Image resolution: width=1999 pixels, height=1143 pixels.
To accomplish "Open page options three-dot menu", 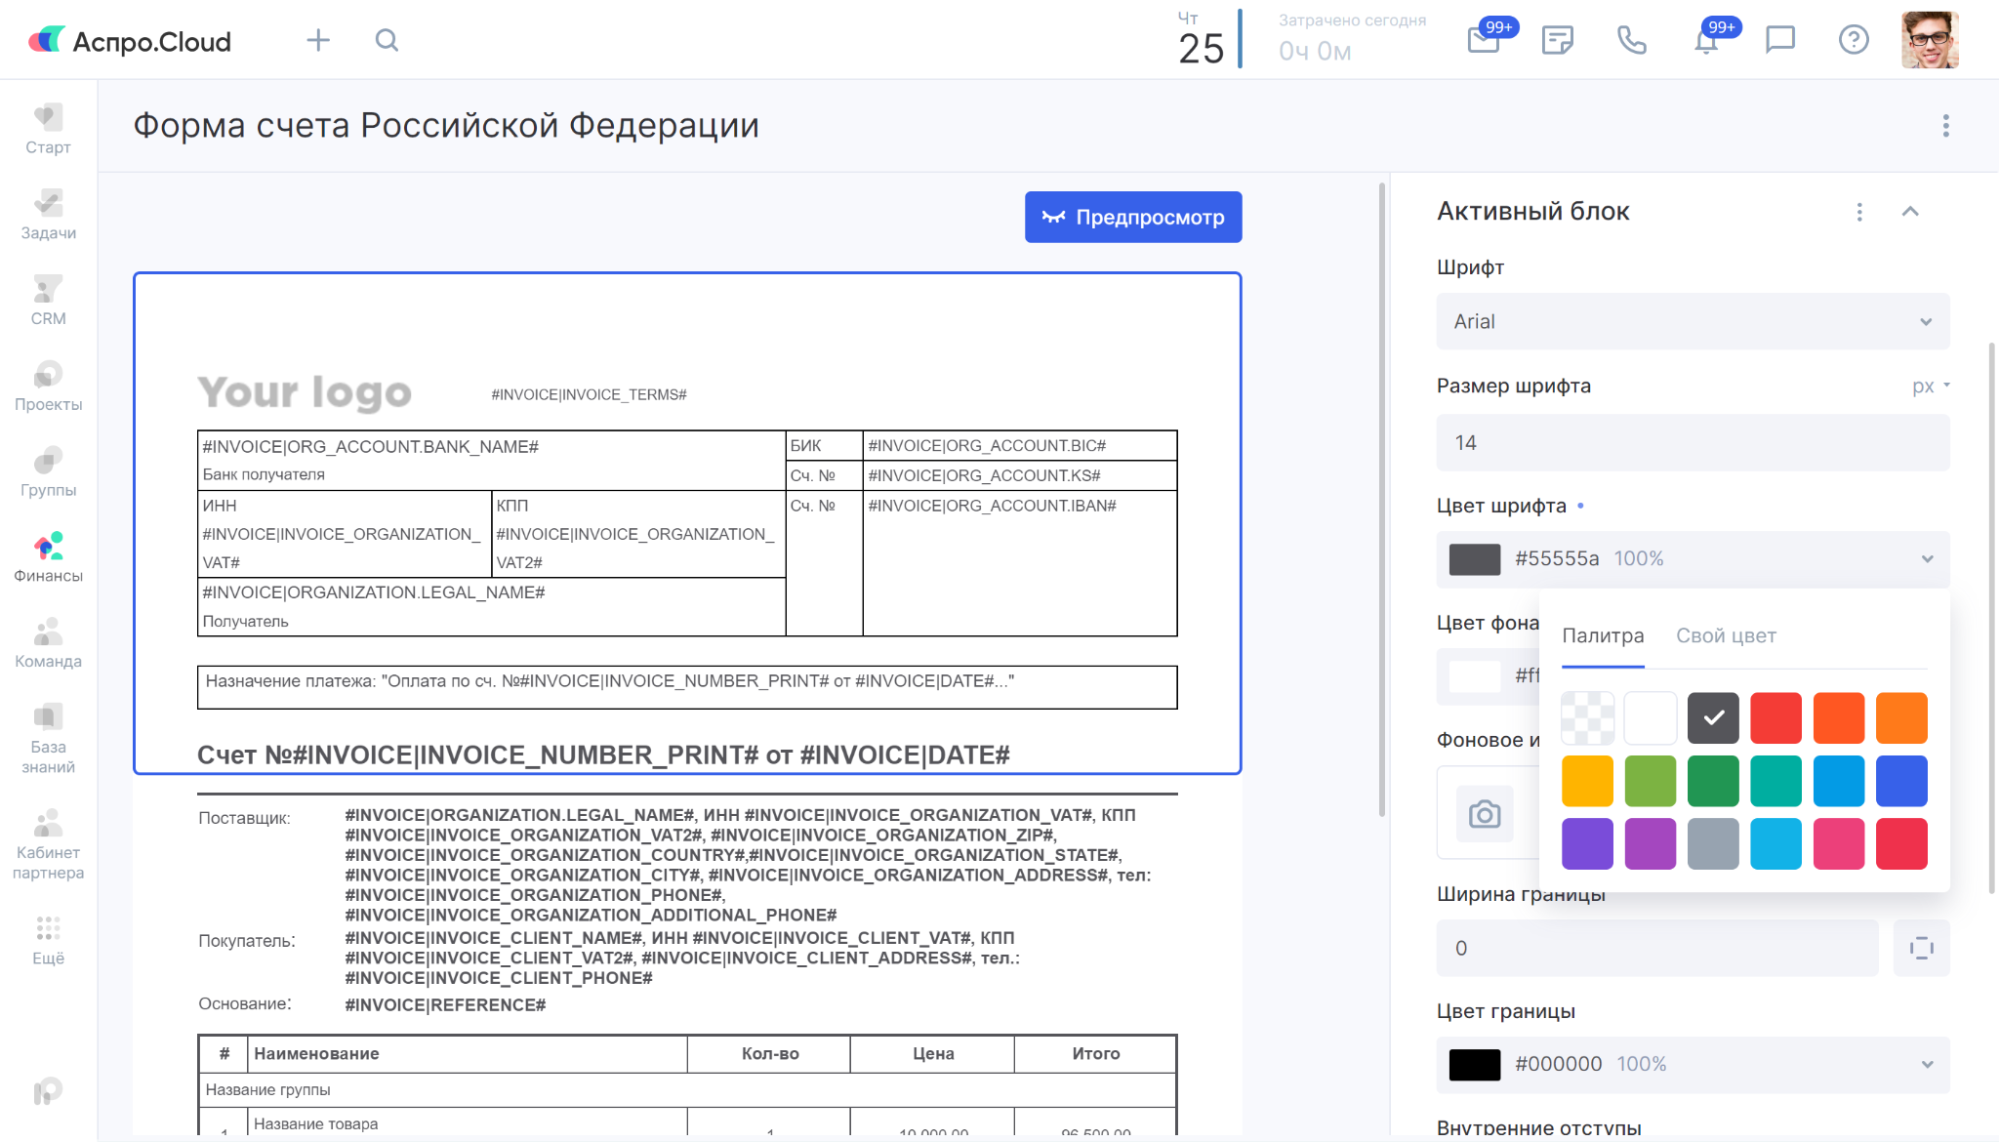I will [1945, 126].
